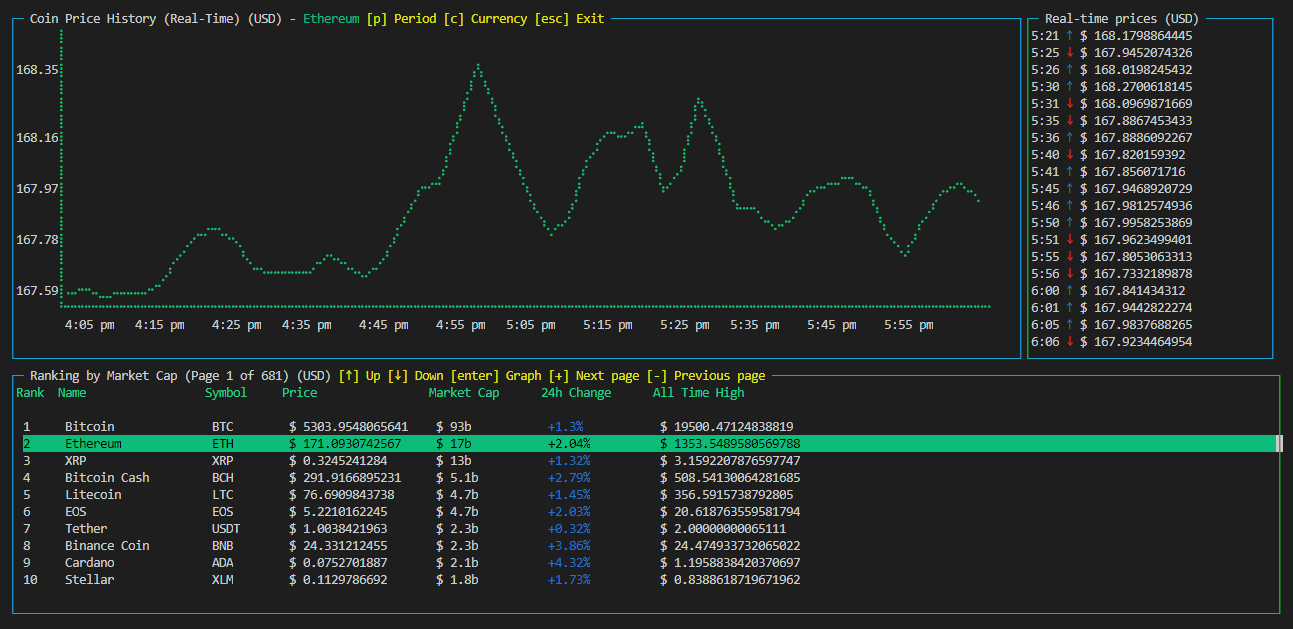Click the +4.32% change for Cardano
Viewport: 1293px width, 629px height.
pyautogui.click(x=569, y=563)
